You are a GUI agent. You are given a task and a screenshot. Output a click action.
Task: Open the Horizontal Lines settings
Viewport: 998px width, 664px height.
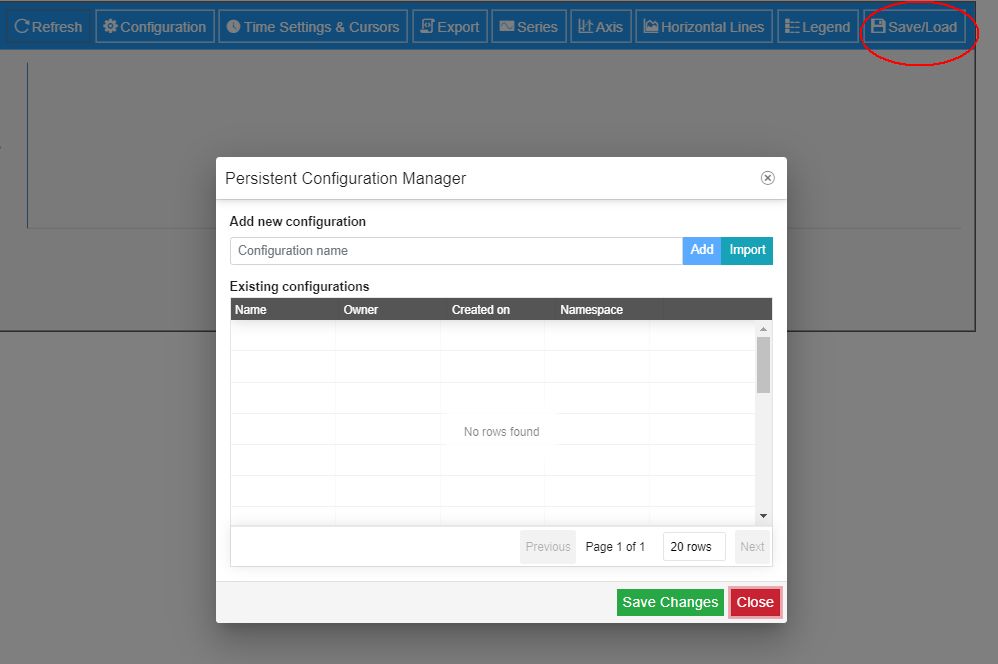click(x=704, y=27)
